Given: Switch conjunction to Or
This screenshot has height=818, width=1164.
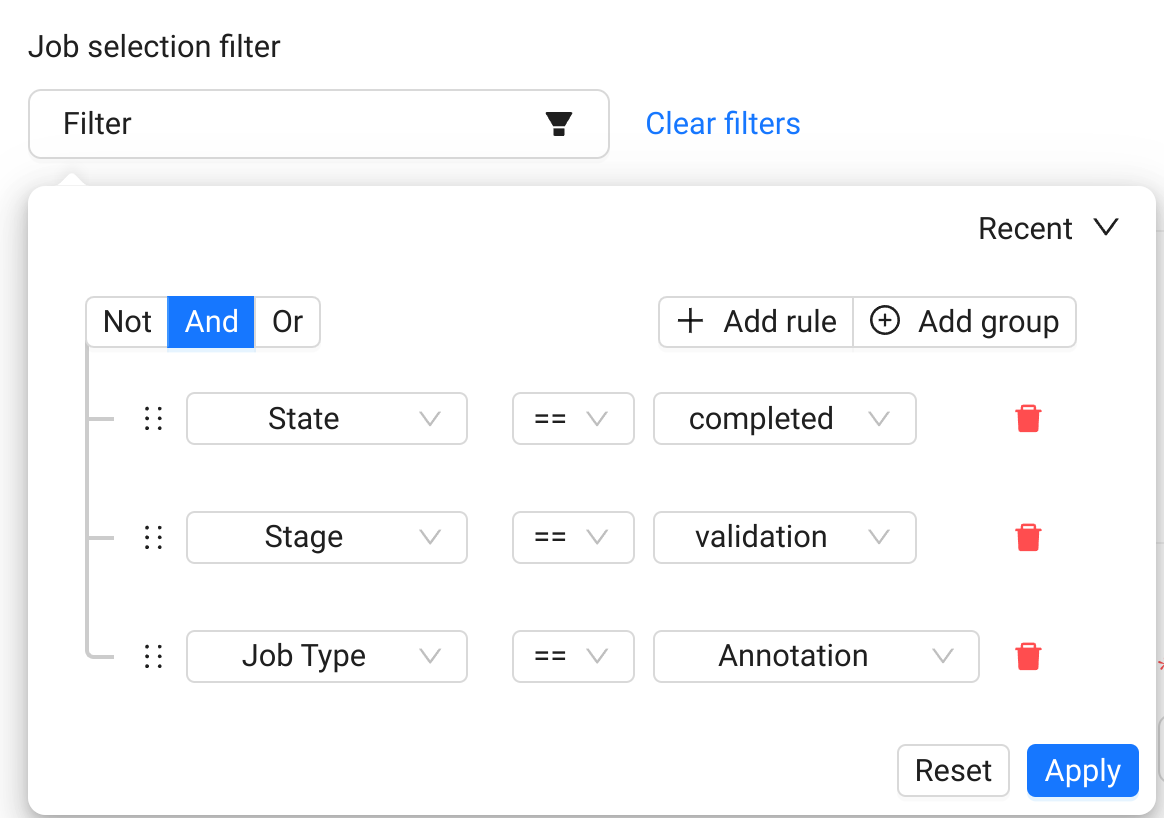Looking at the screenshot, I should (x=287, y=322).
